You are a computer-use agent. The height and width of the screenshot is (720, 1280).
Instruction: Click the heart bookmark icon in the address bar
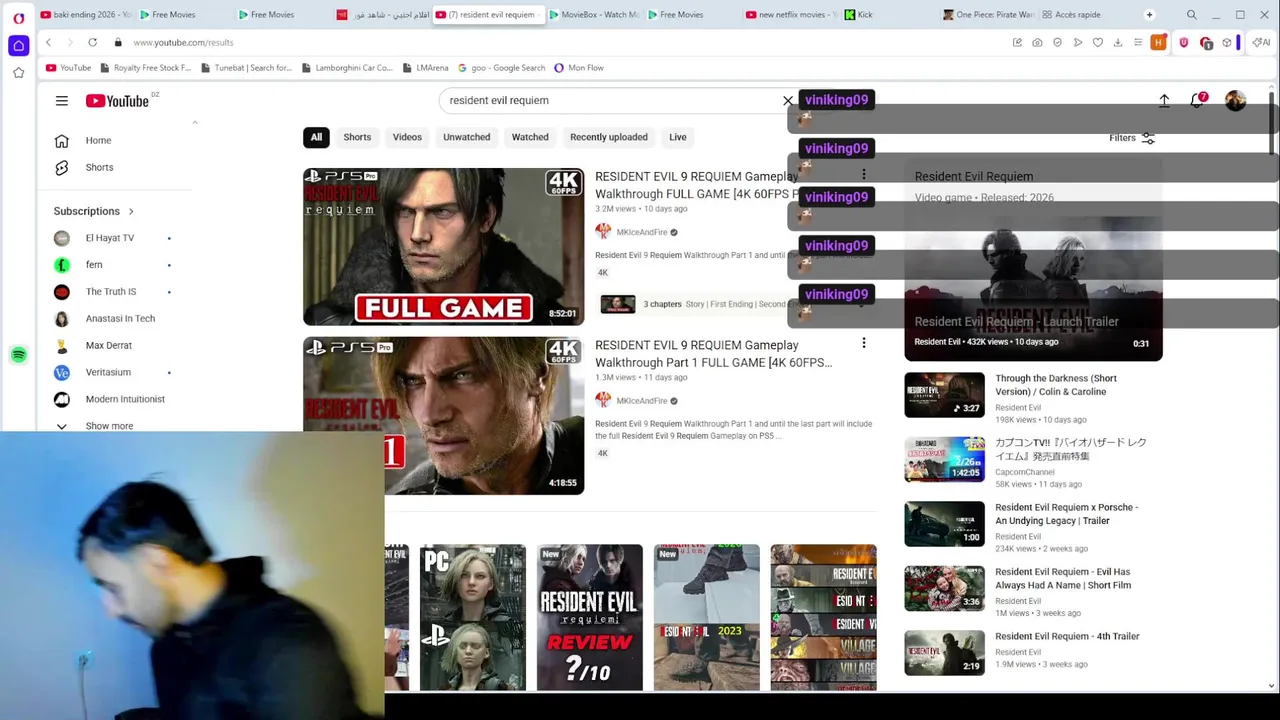1098,42
